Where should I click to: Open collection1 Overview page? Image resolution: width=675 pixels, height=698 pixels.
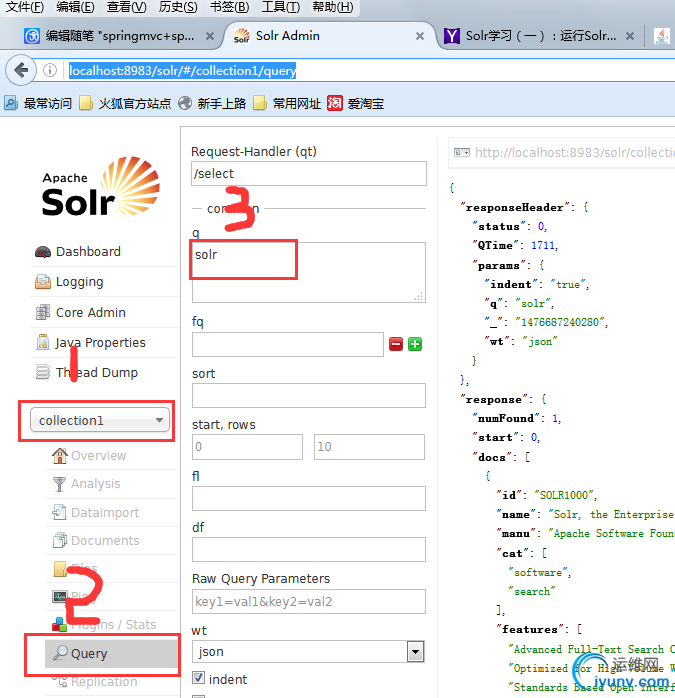pos(98,456)
